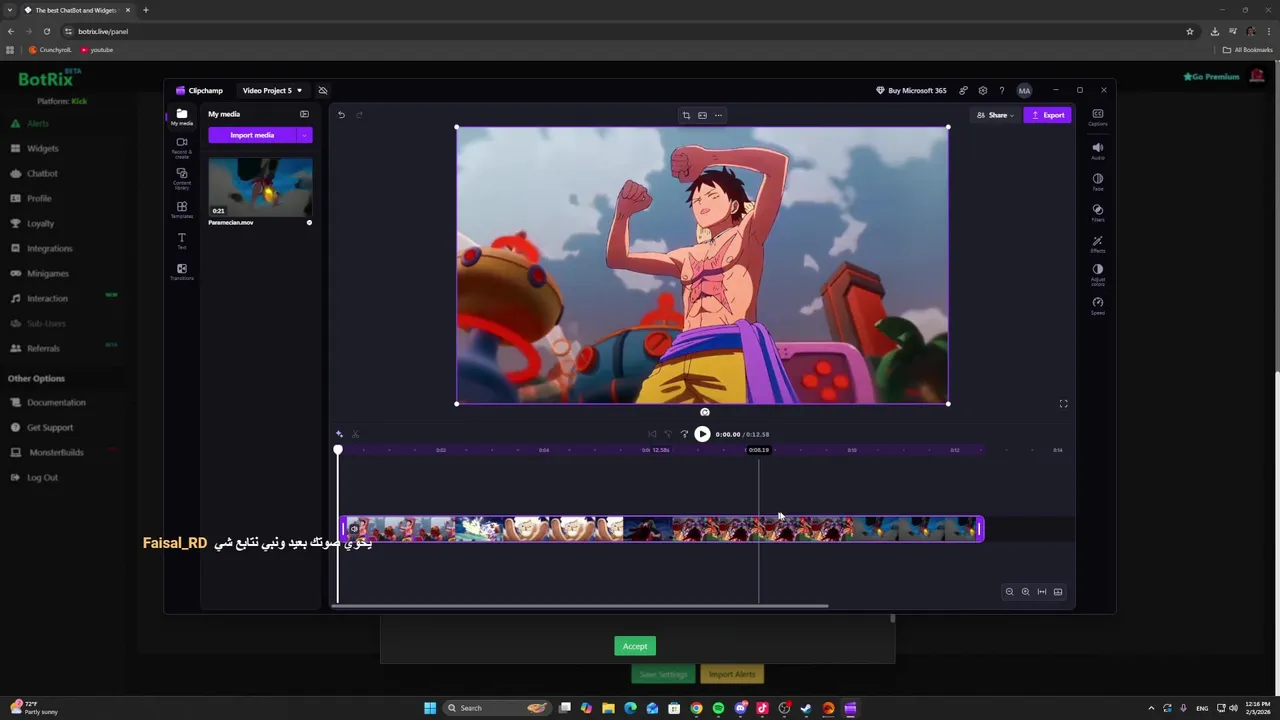Enter fullscreen preview
Viewport: 1280px width, 720px height.
tap(1063, 404)
